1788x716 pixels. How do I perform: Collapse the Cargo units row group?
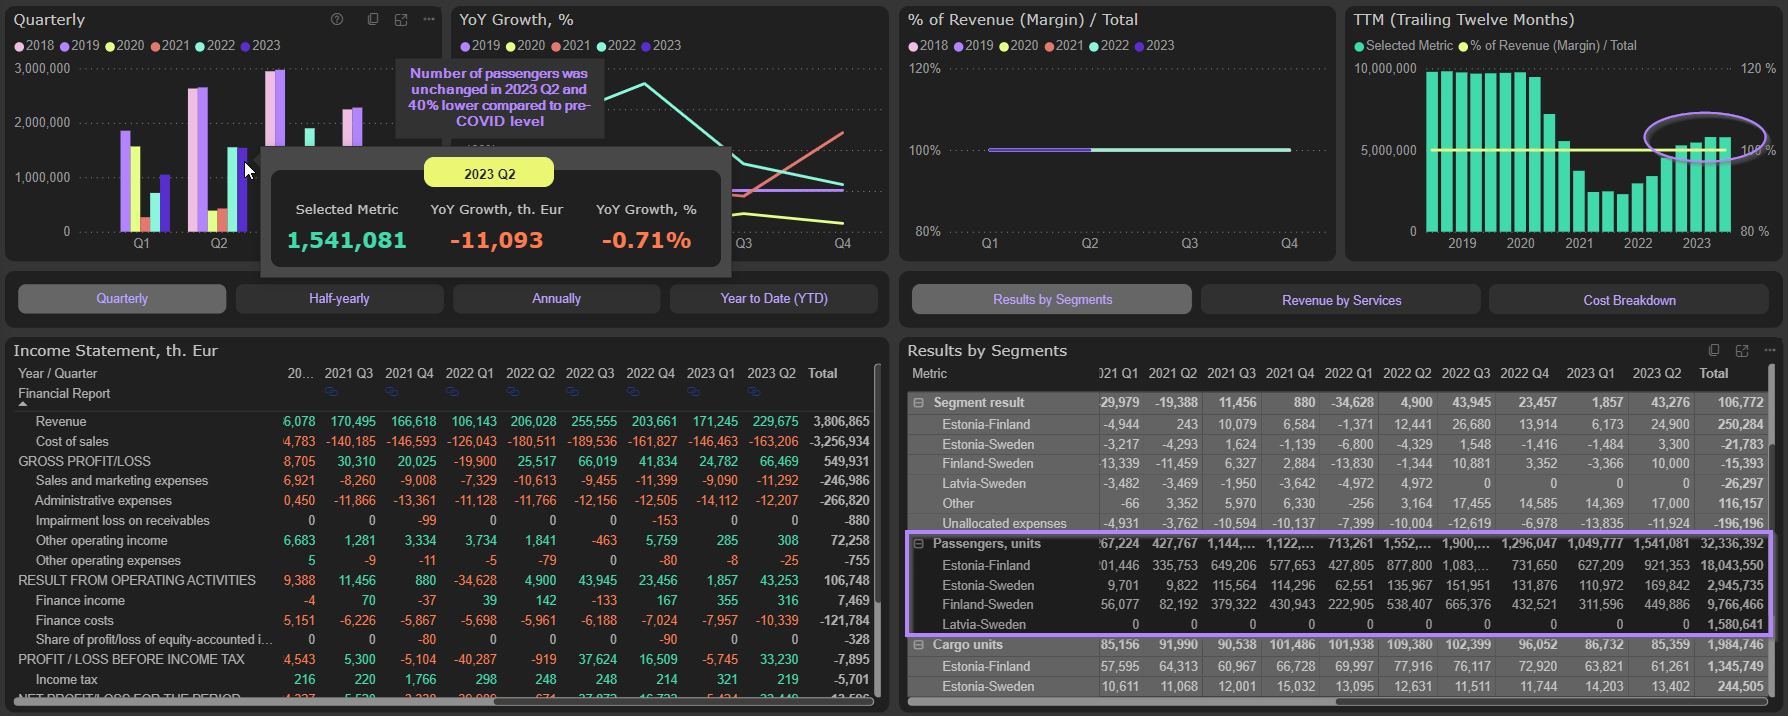click(918, 645)
